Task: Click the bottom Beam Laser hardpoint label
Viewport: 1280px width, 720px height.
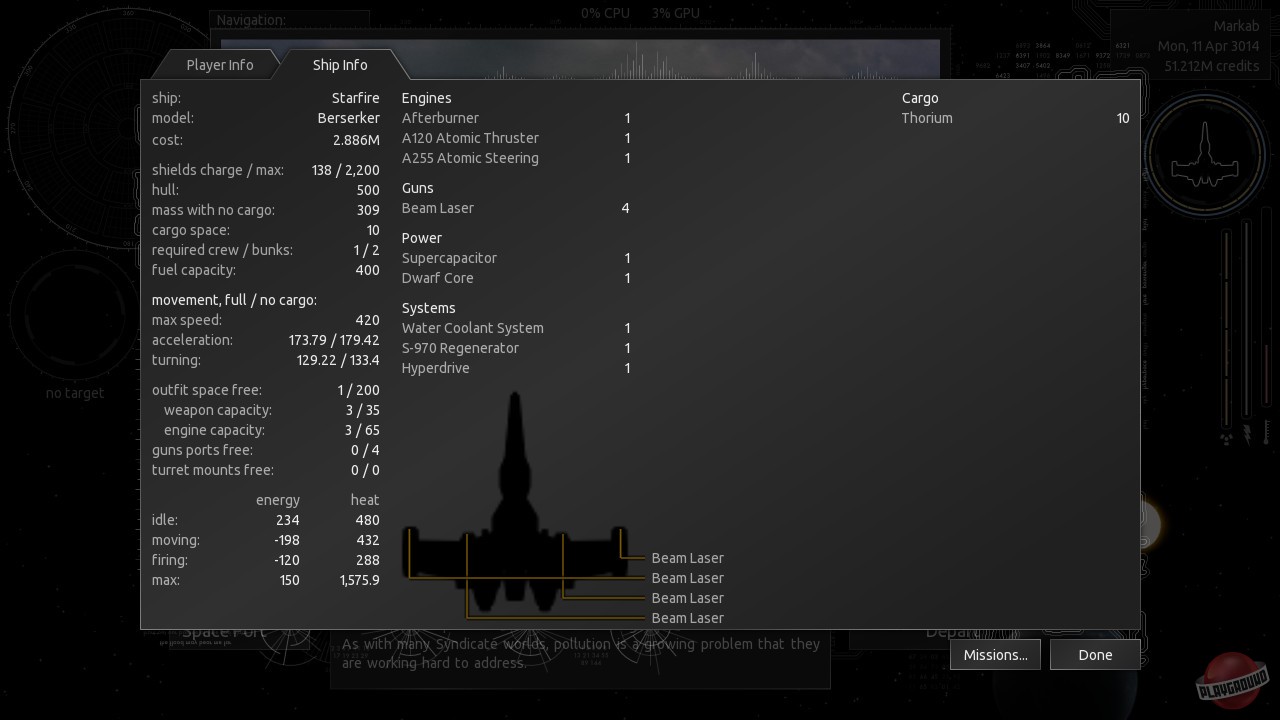Action: [x=687, y=618]
